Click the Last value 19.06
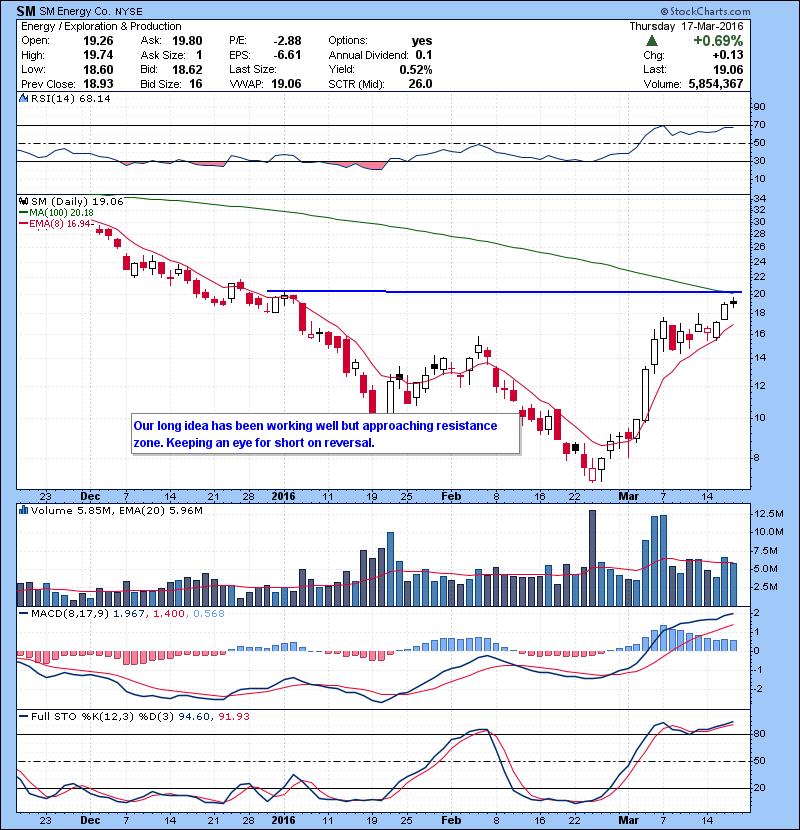800x830 pixels. click(x=728, y=69)
